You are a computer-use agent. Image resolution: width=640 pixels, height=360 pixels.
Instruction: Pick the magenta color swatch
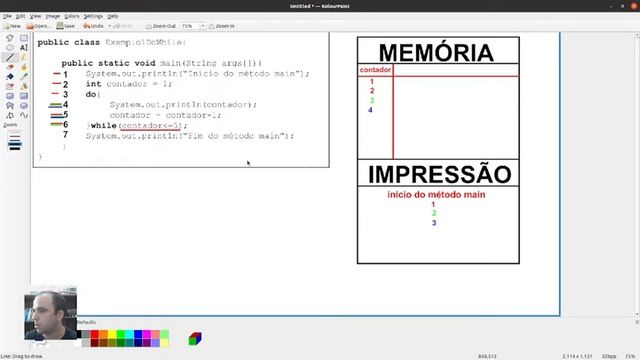coord(147,335)
